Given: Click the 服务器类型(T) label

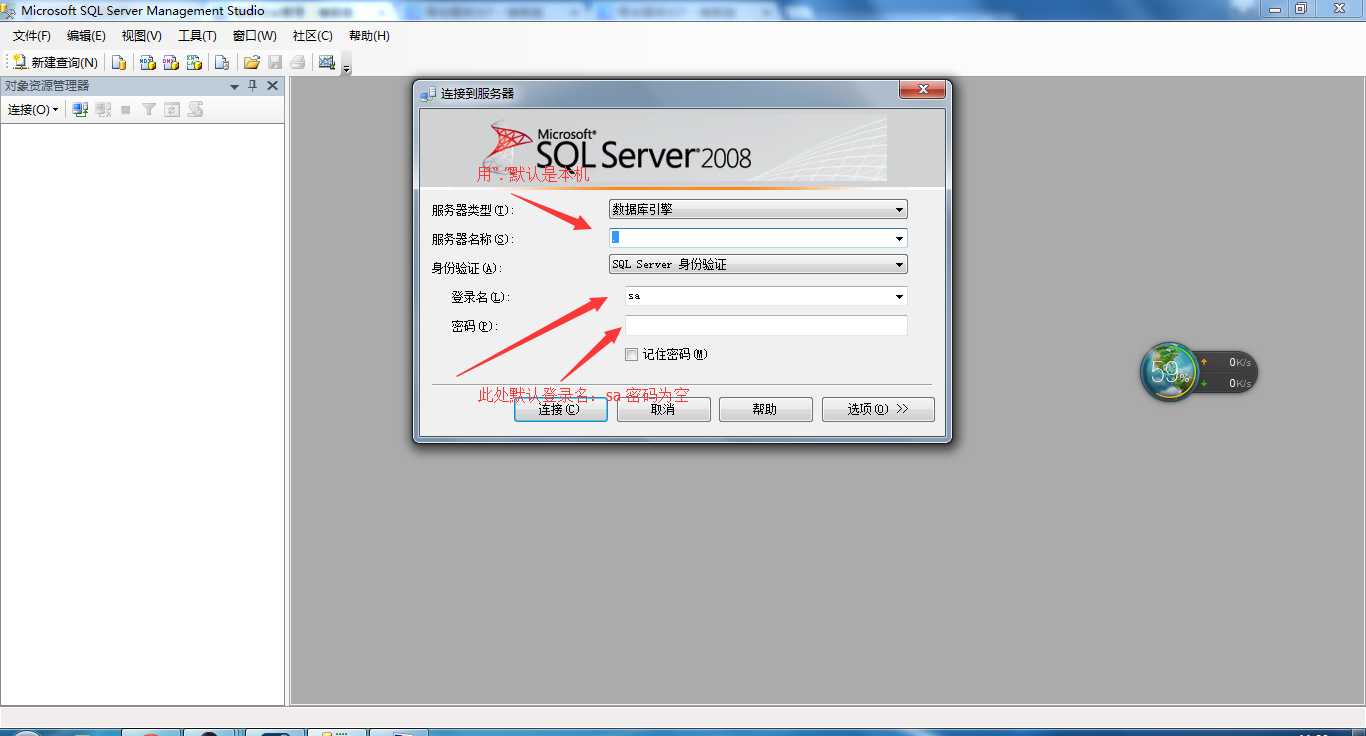Looking at the screenshot, I should [x=471, y=210].
